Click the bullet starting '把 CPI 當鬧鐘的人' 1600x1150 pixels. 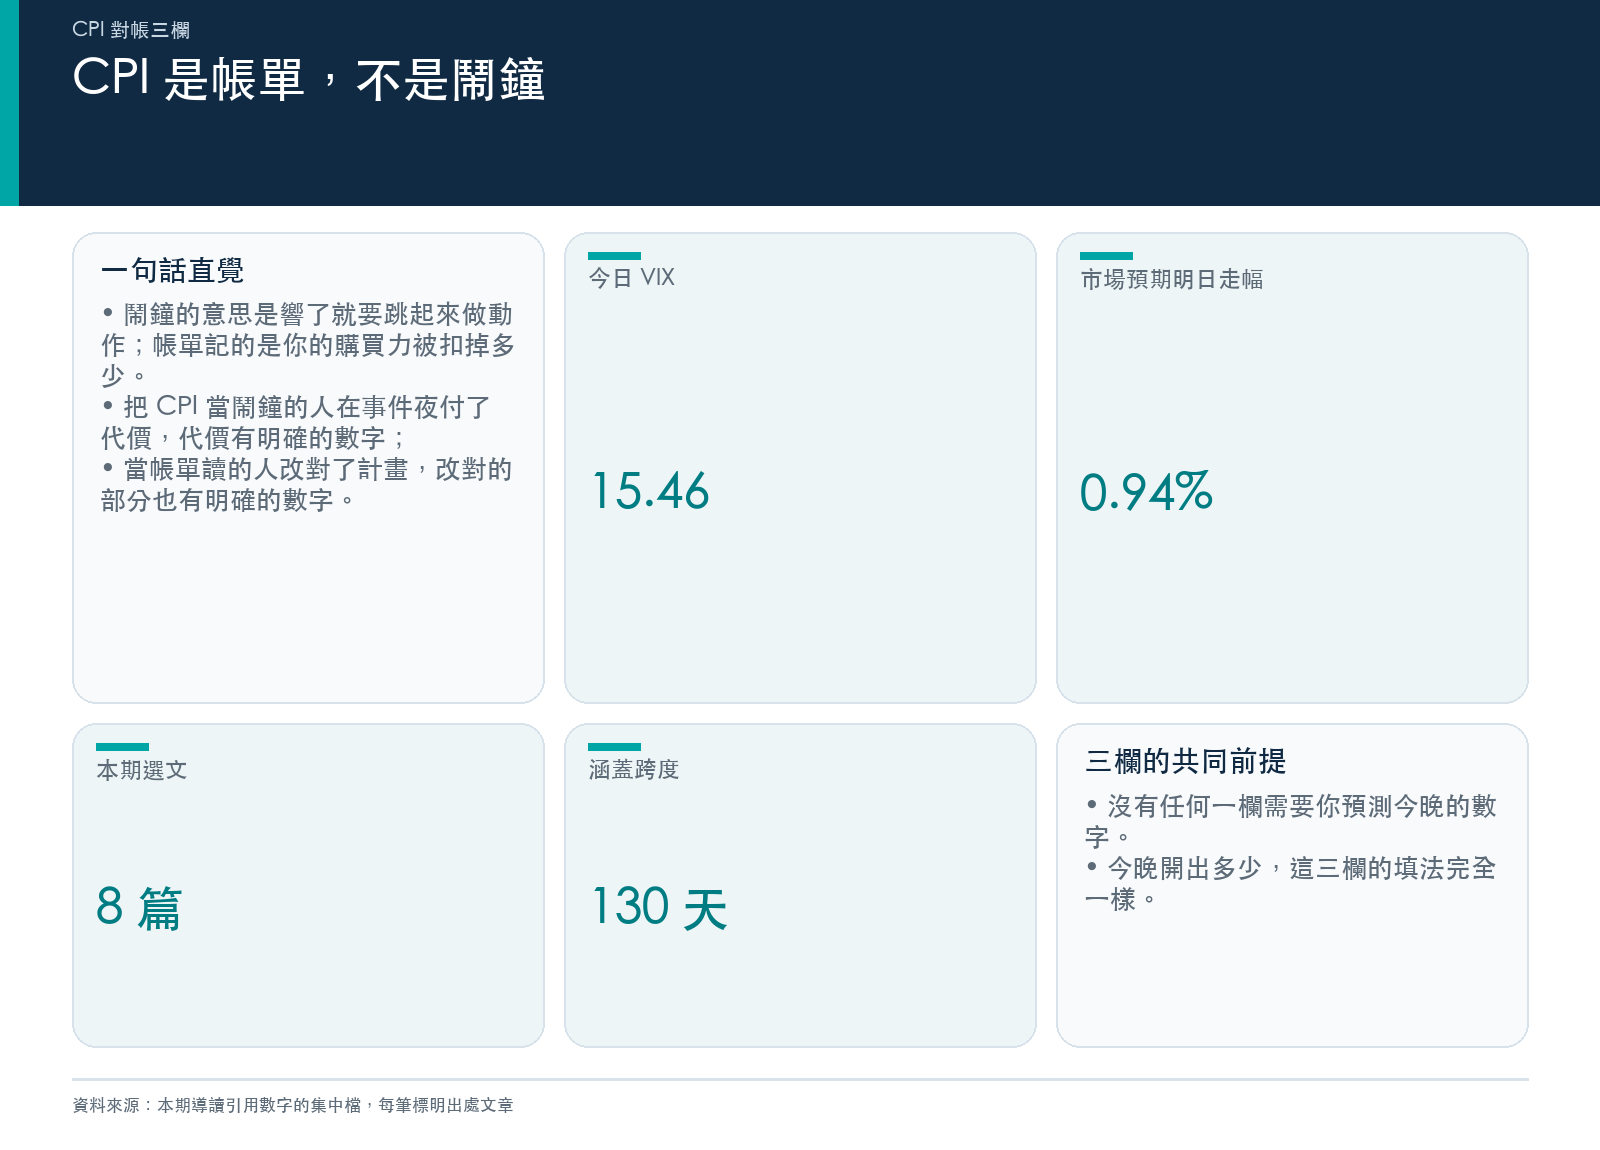pos(297,422)
